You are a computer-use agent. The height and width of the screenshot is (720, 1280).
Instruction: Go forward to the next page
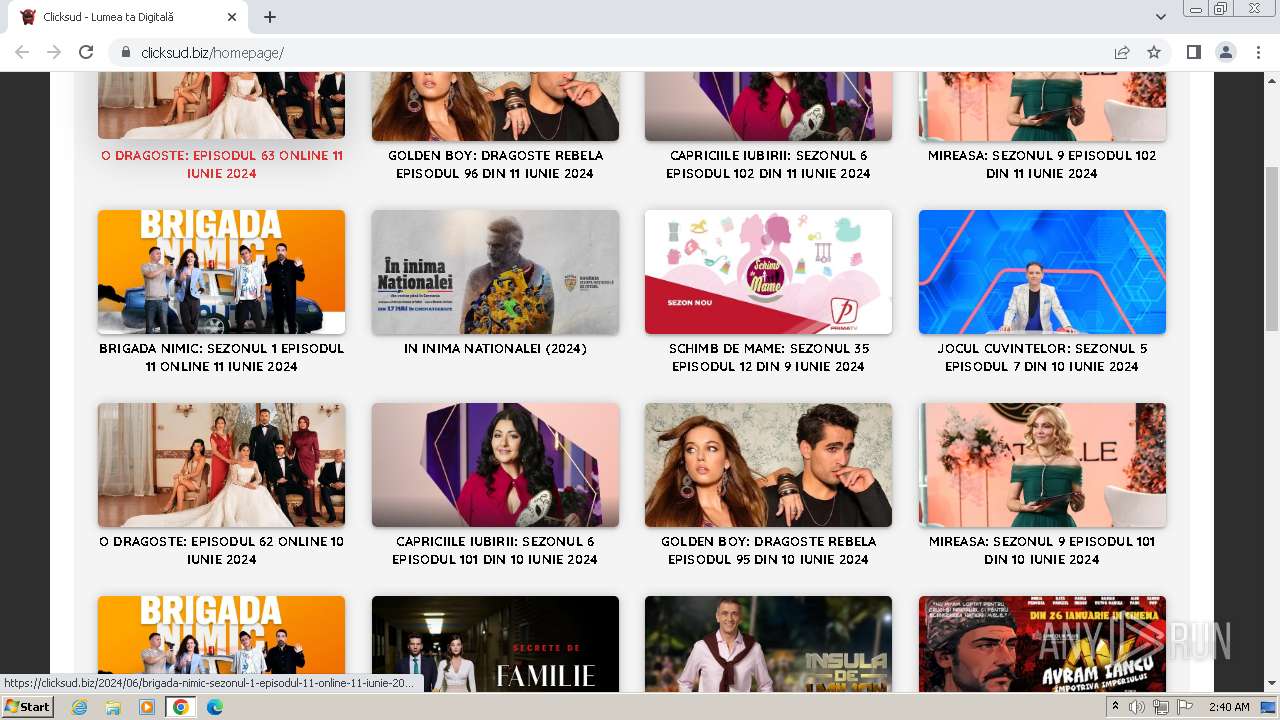click(54, 52)
